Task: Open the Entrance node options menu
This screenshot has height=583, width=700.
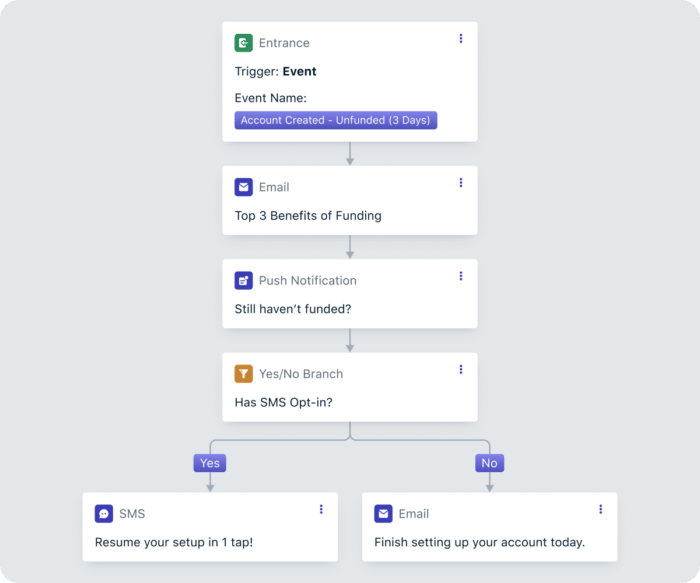Action: (x=461, y=39)
